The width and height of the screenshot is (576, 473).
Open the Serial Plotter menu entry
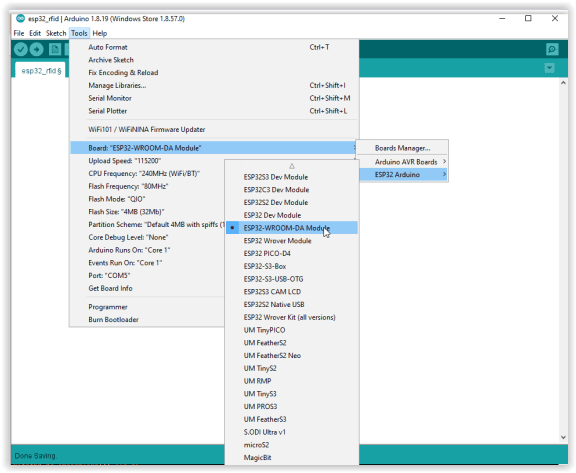pyautogui.click(x=214, y=111)
